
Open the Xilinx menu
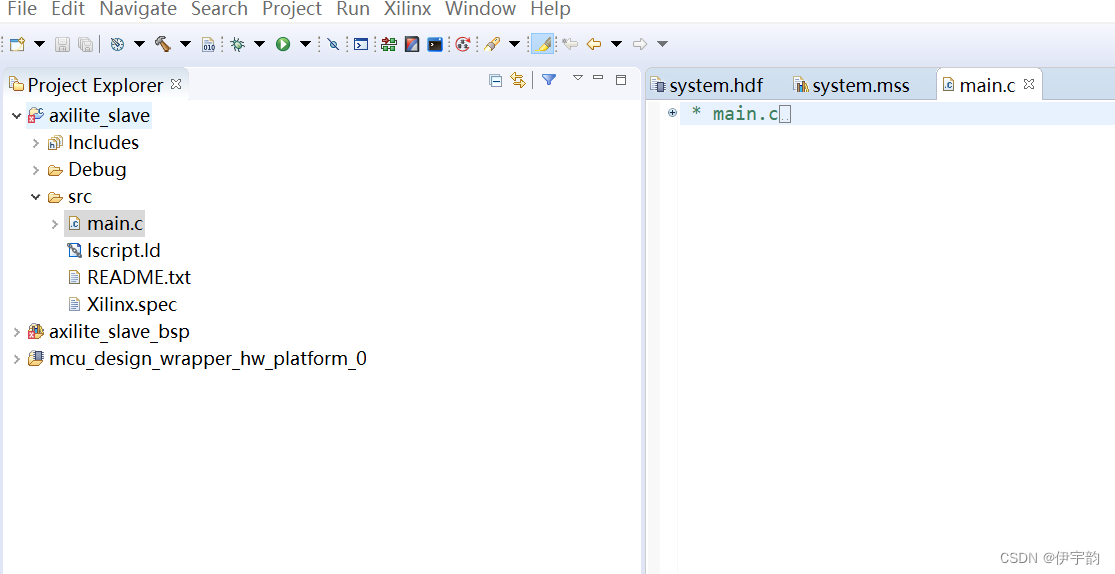coord(407,9)
